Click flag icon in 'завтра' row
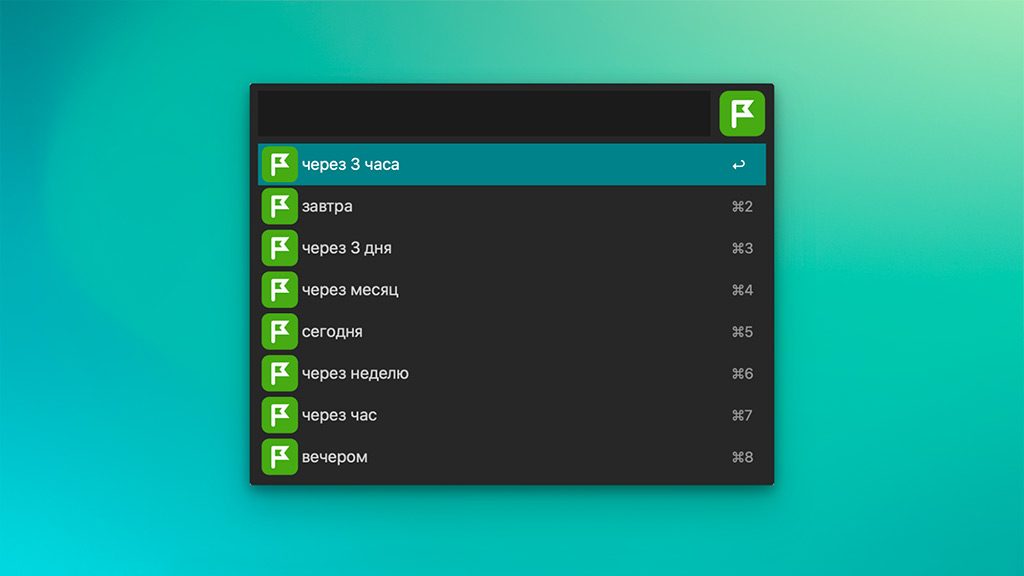 [280, 206]
